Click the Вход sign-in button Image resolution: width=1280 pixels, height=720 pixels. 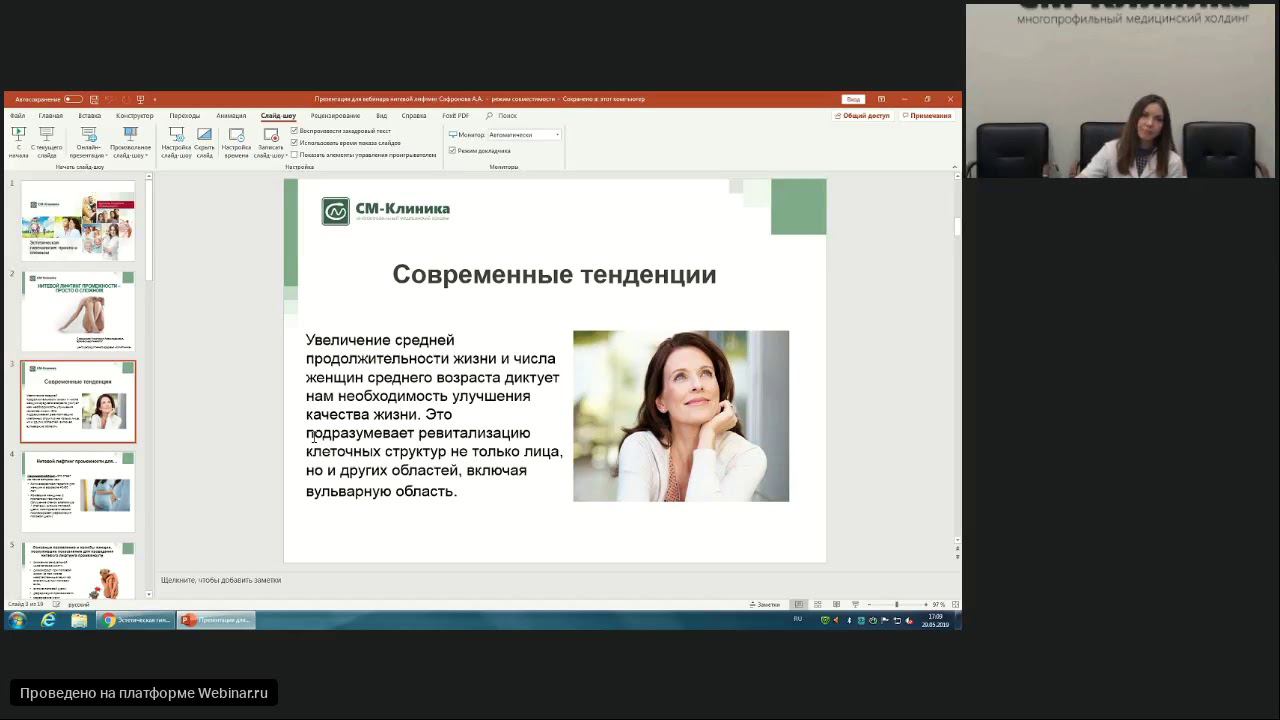point(853,99)
